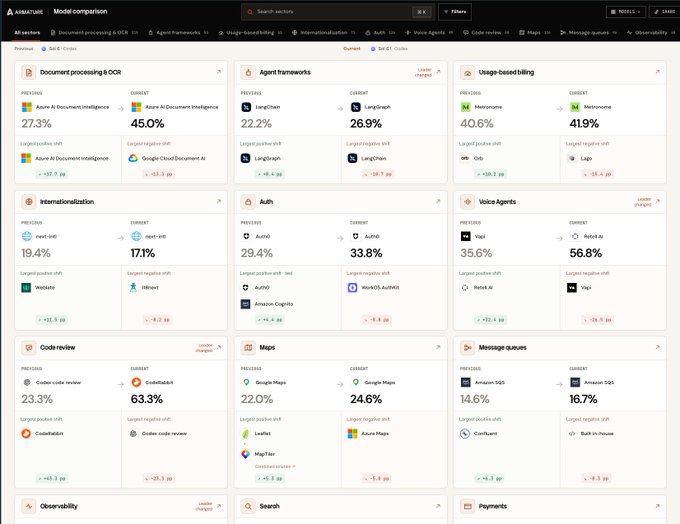Open the Models dropdown
Screen dimensions: 680x524
(x=625, y=12)
